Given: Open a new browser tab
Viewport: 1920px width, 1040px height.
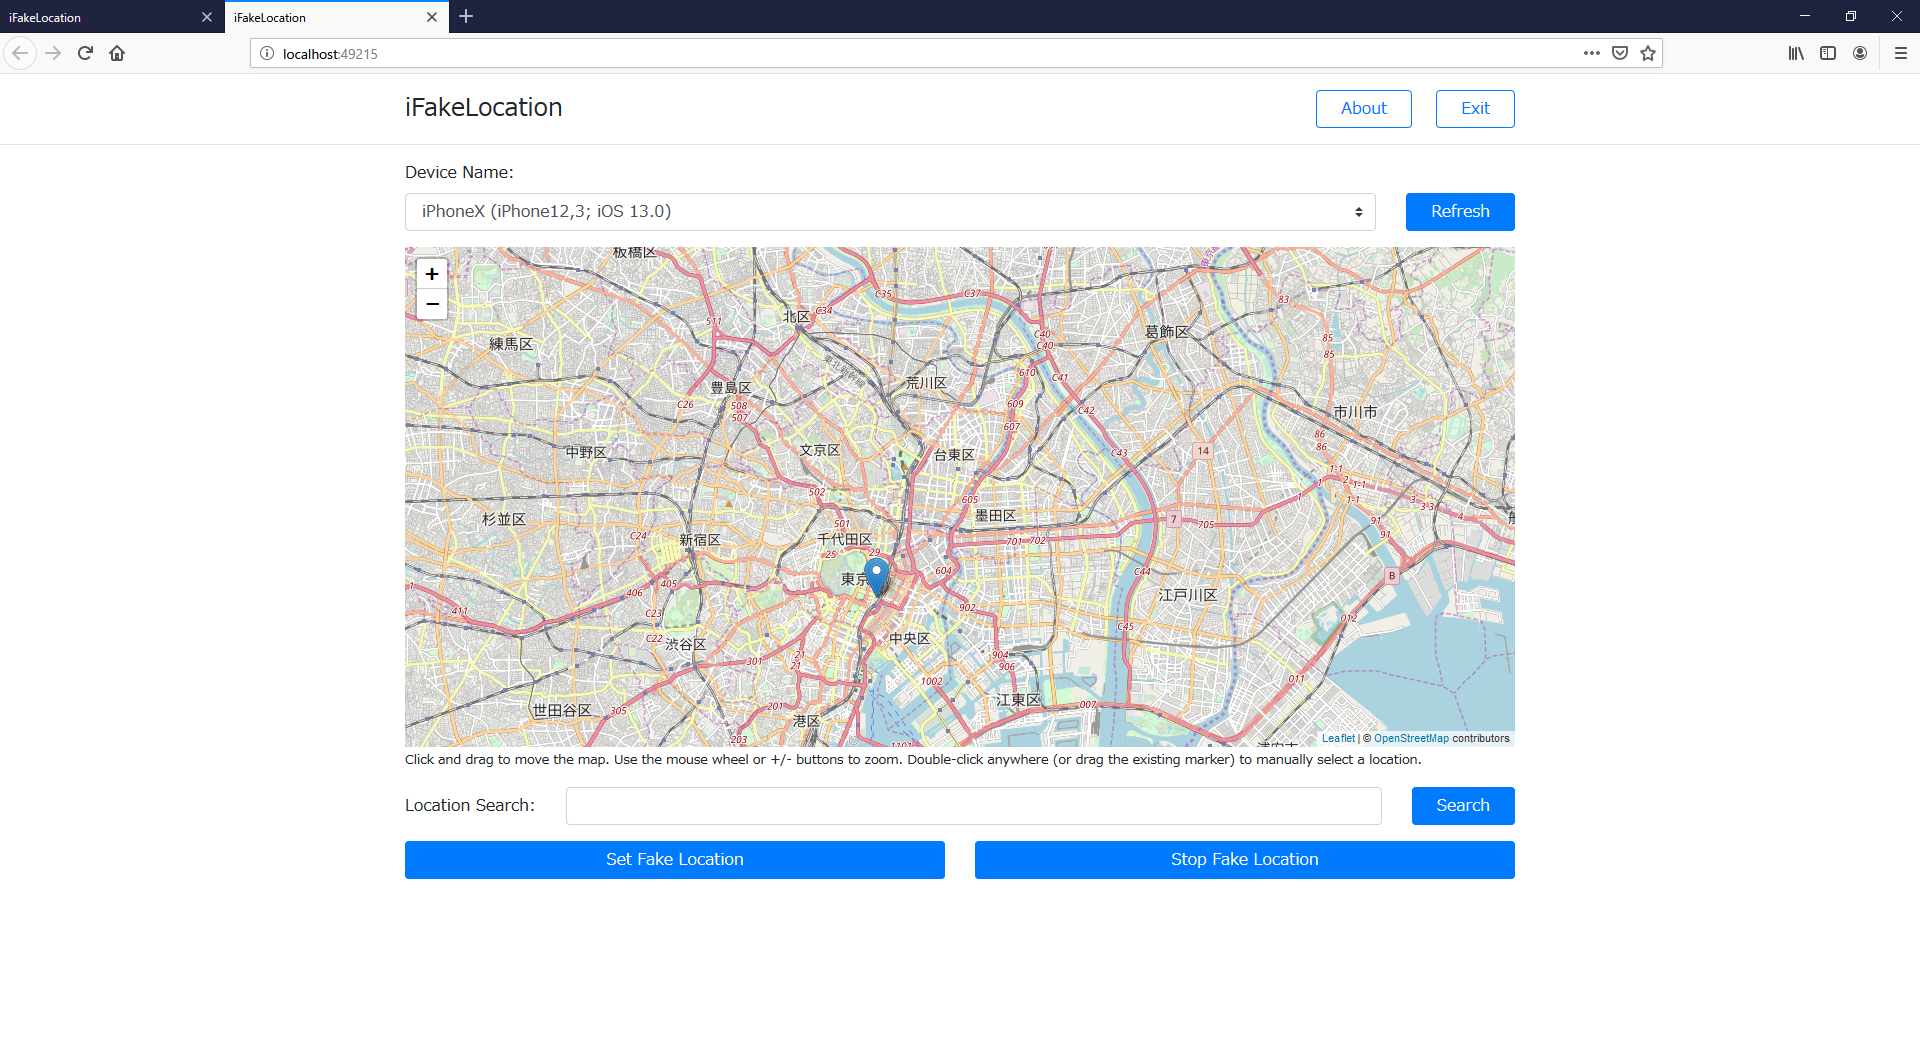Looking at the screenshot, I should pyautogui.click(x=466, y=16).
